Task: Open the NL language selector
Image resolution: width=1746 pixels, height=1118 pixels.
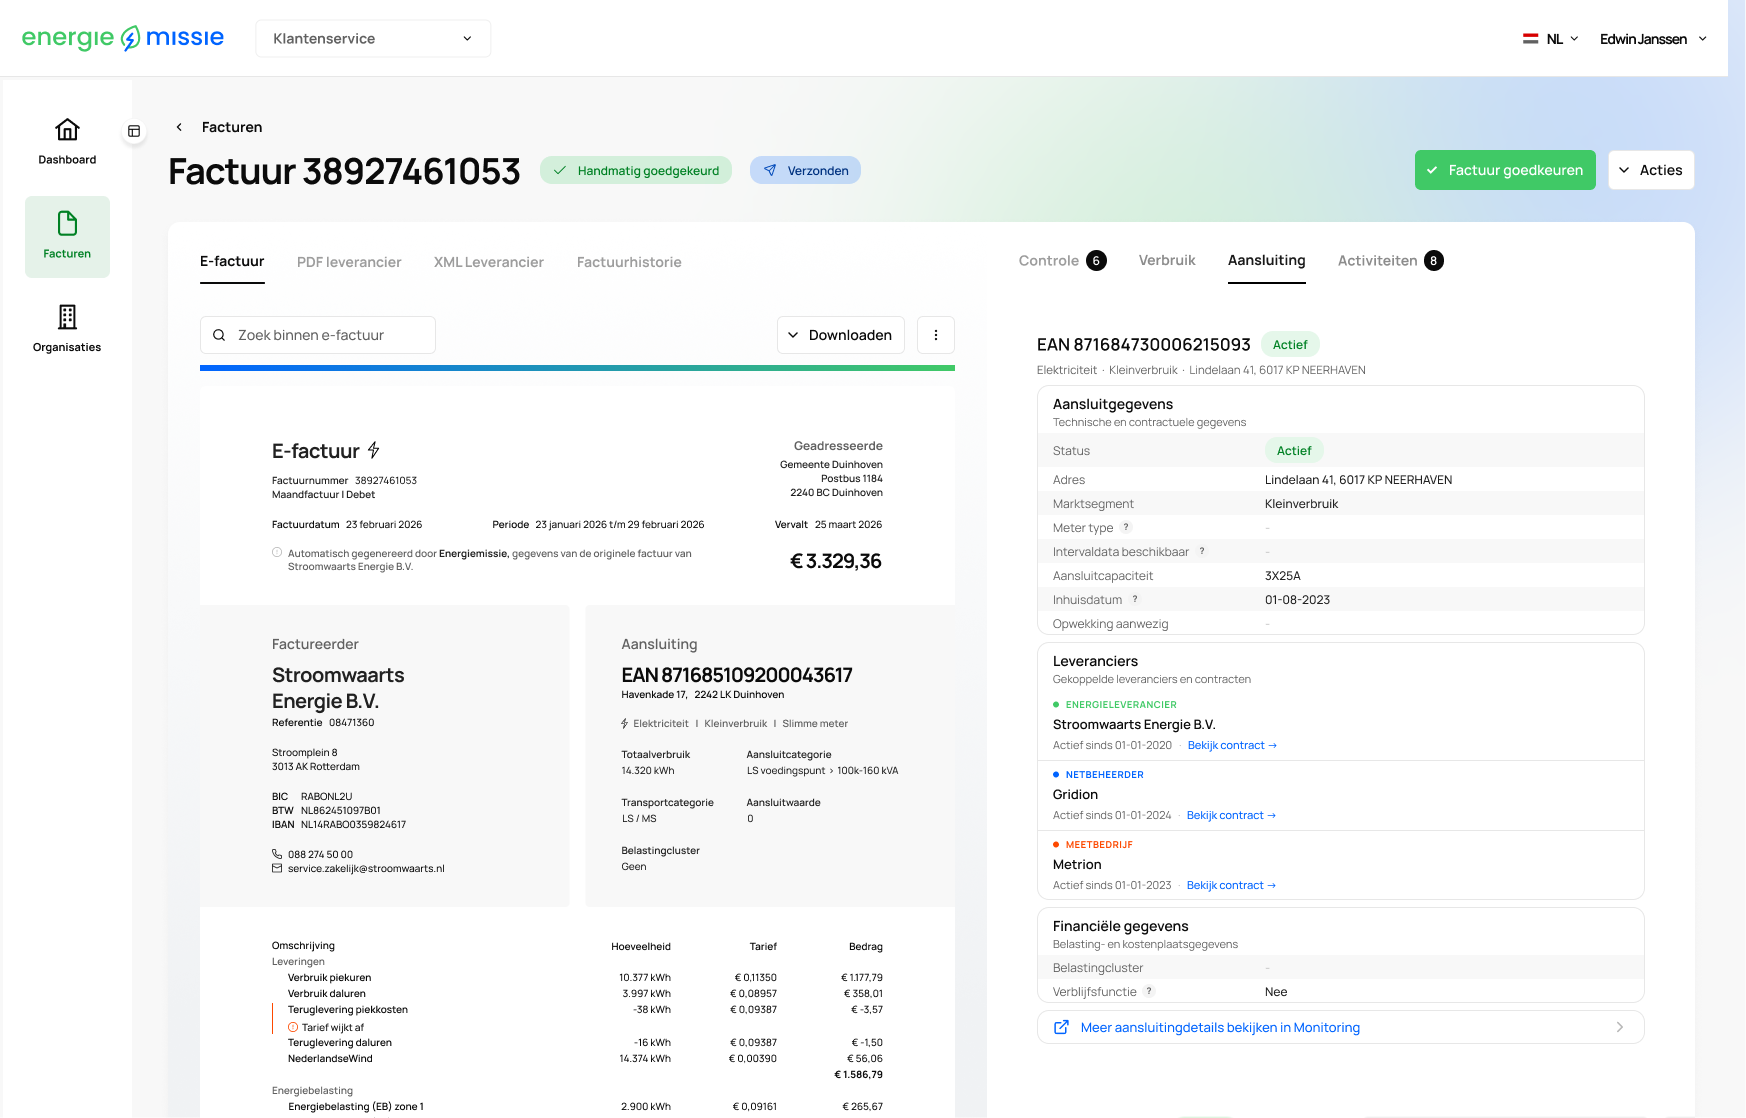Action: click(1550, 39)
